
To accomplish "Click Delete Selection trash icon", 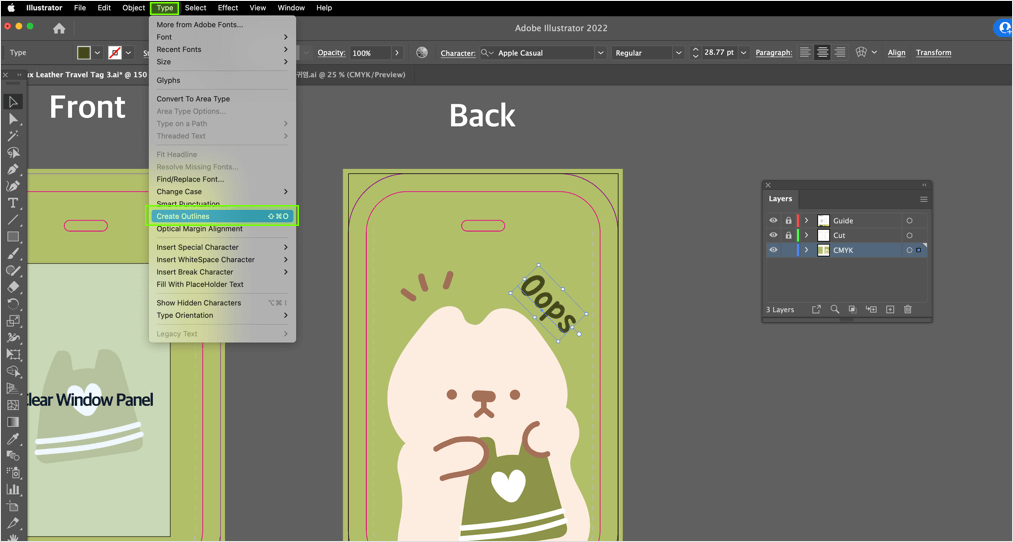I will pyautogui.click(x=908, y=309).
